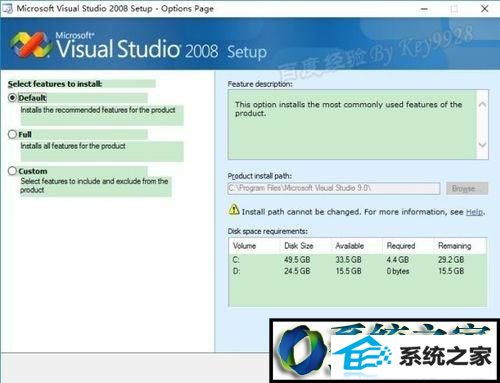Click the install path warning icon
Image resolution: width=500 pixels, height=383 pixels.
234,210
